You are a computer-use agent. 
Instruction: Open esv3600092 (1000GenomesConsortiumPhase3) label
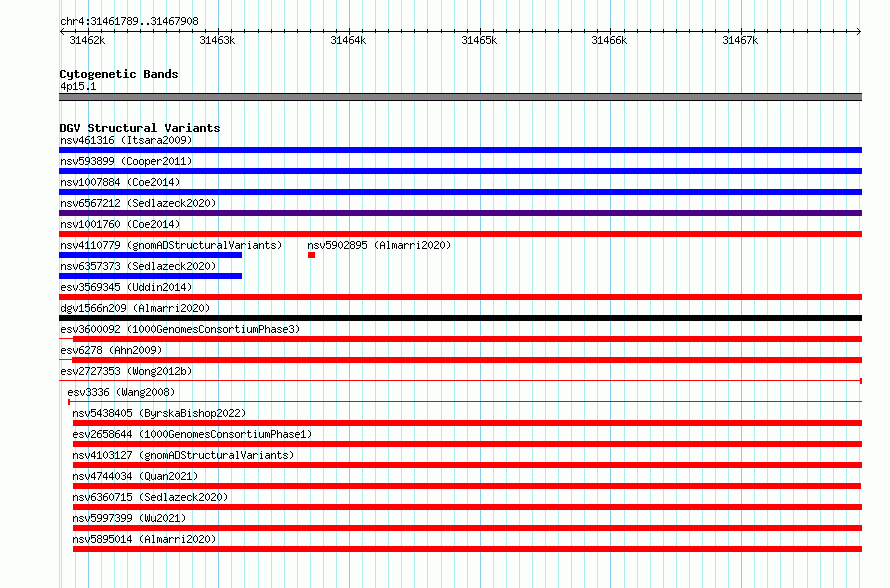tap(180, 329)
